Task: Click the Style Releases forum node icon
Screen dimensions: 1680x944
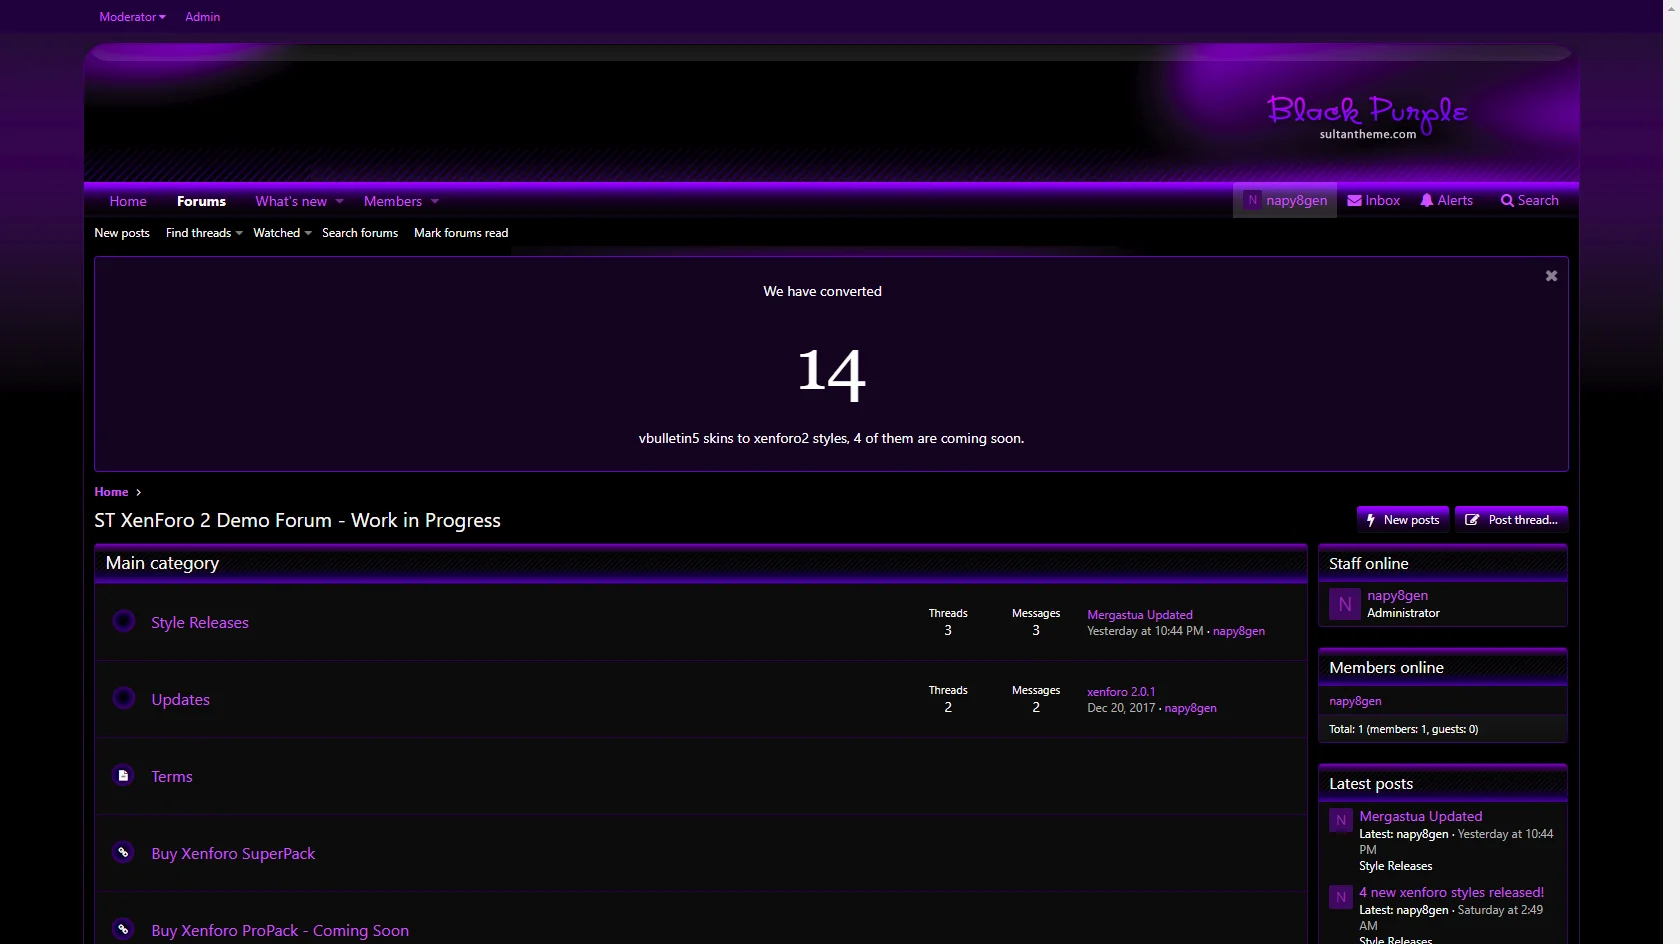Action: [x=123, y=620]
